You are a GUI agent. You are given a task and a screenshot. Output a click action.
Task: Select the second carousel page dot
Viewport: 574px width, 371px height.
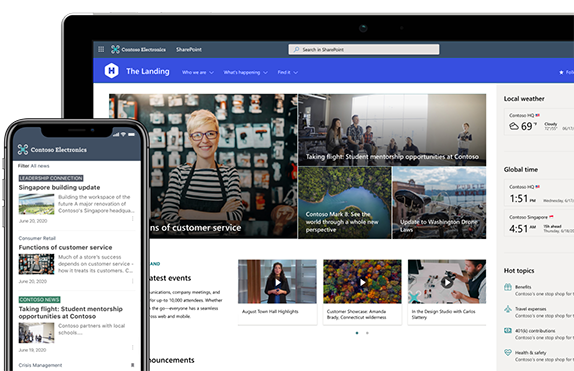(367, 333)
